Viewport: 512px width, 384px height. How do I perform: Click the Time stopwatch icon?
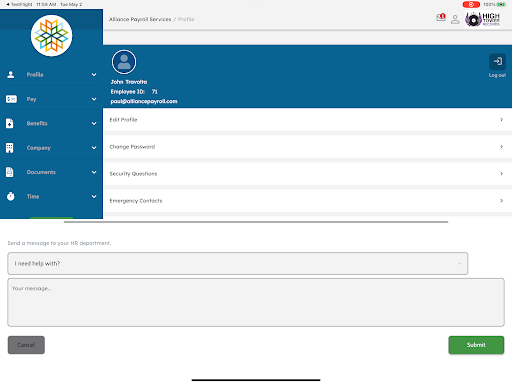coord(11,196)
